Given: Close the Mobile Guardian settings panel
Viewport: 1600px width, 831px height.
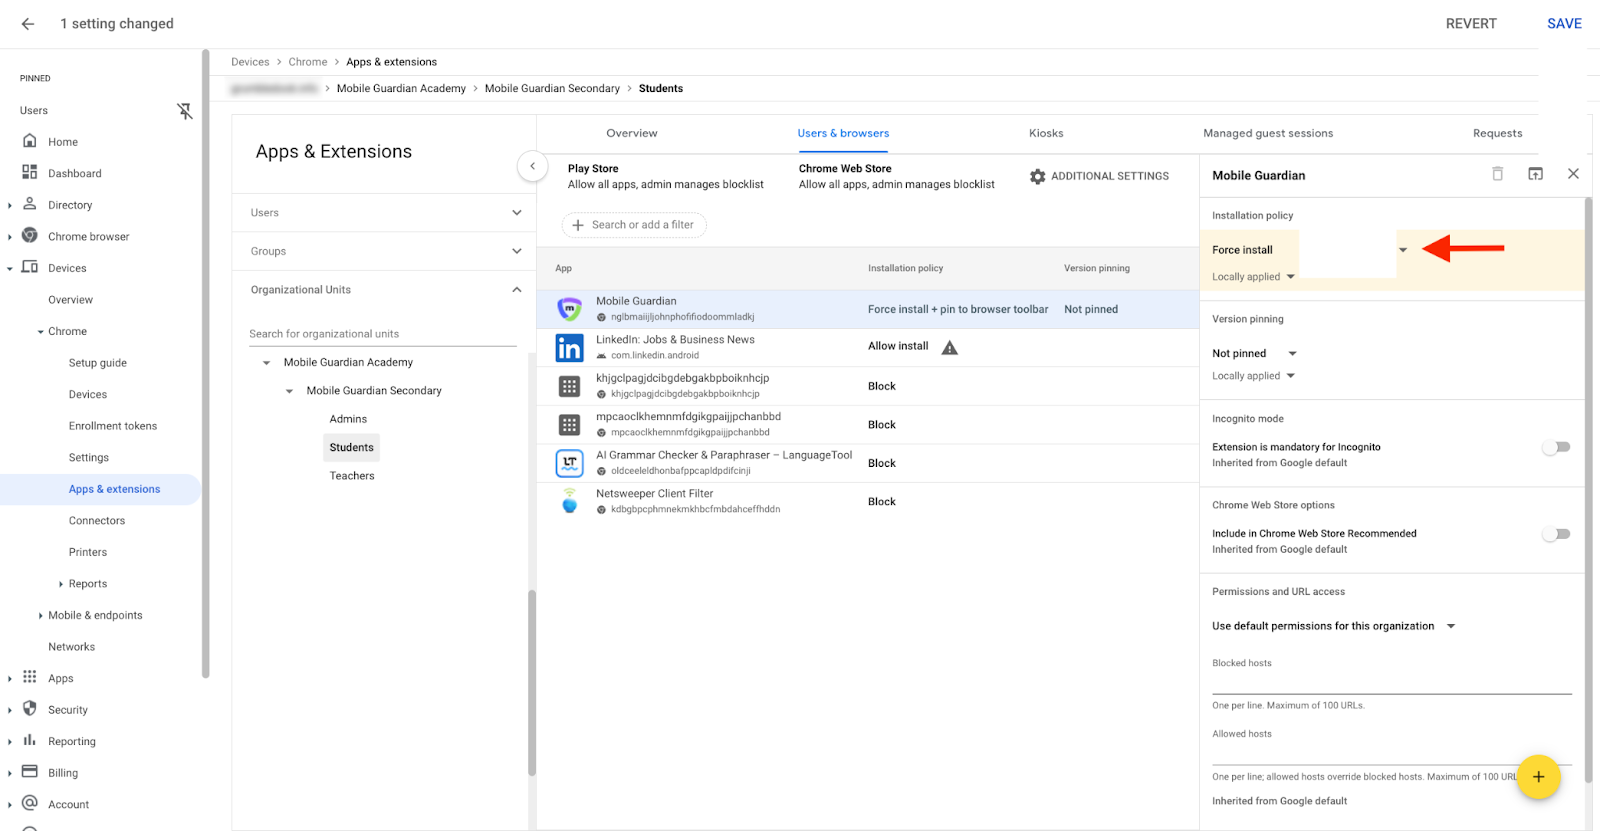Looking at the screenshot, I should 1573,174.
